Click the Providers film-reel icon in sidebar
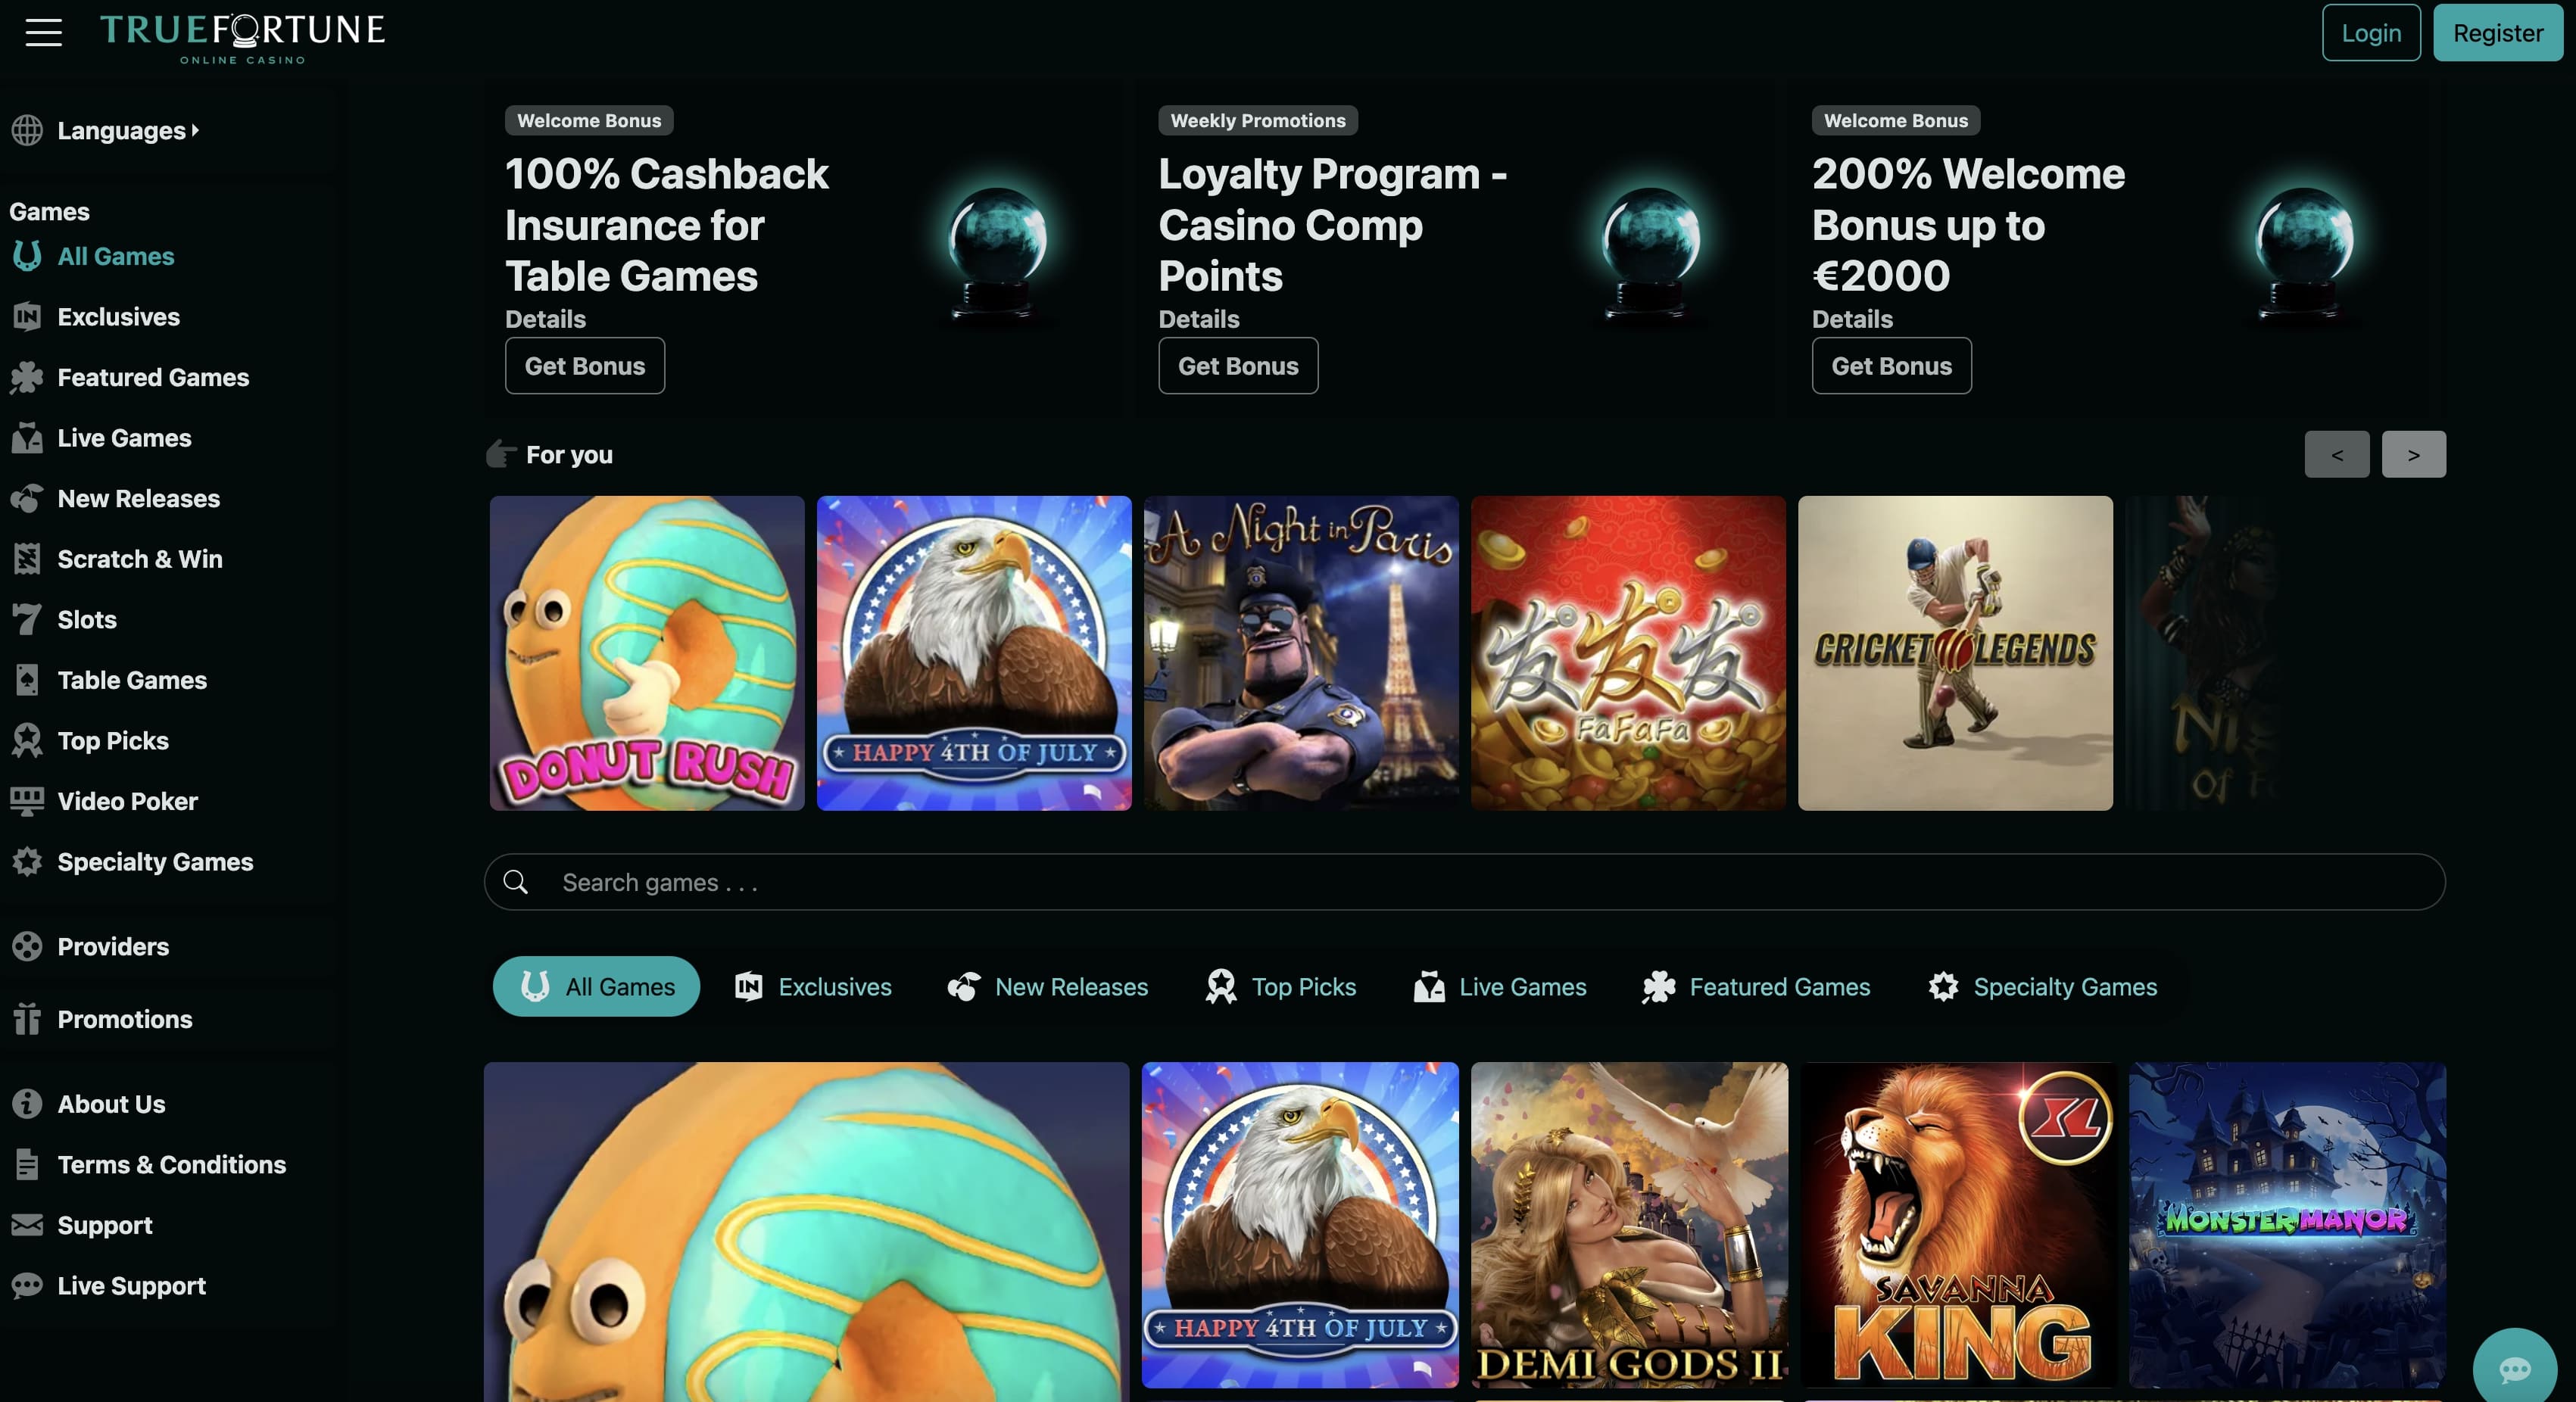The image size is (2576, 1402). pos(27,946)
